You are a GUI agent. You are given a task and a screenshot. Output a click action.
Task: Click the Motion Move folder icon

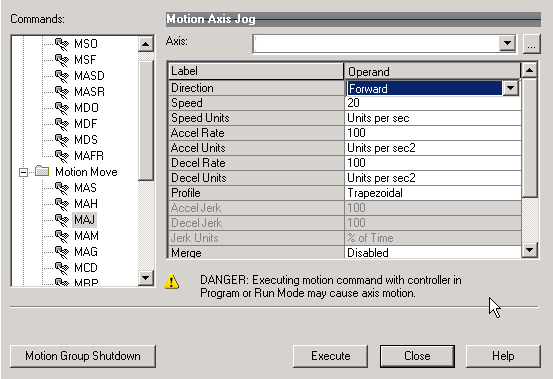point(42,171)
